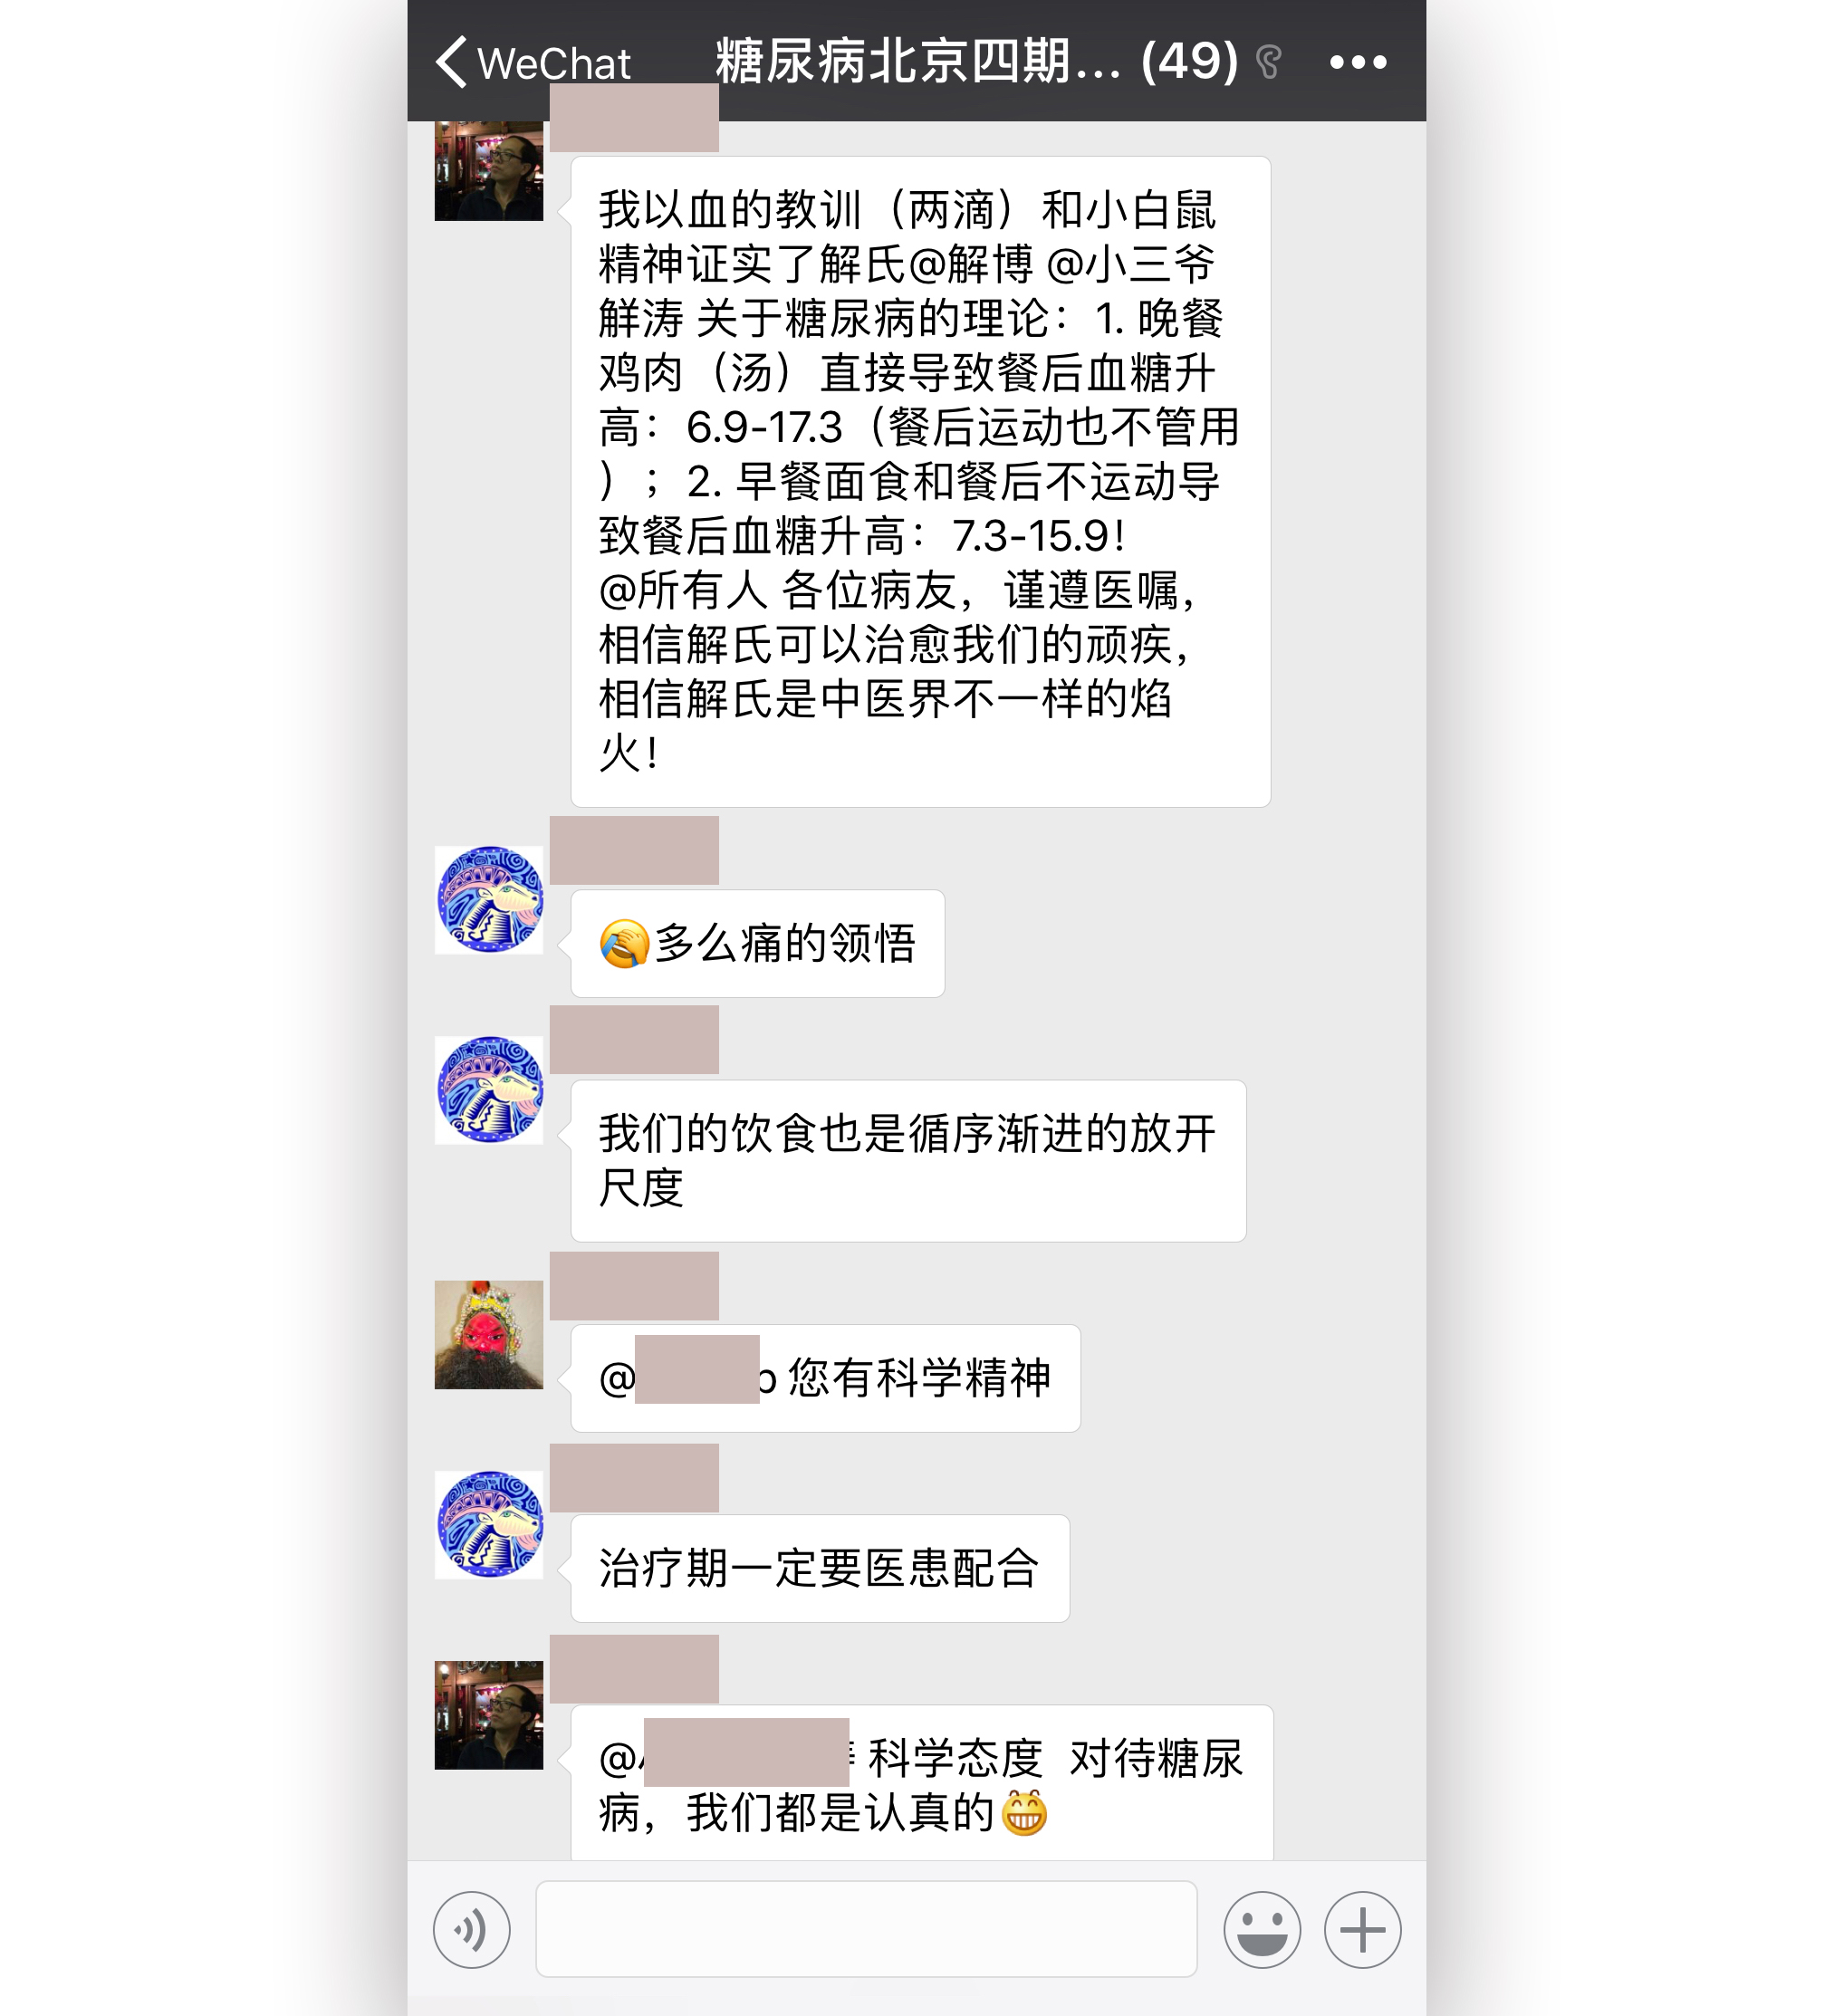Tap the red-faced opera mask avatar
The width and height of the screenshot is (1834, 2016).
click(x=489, y=1334)
